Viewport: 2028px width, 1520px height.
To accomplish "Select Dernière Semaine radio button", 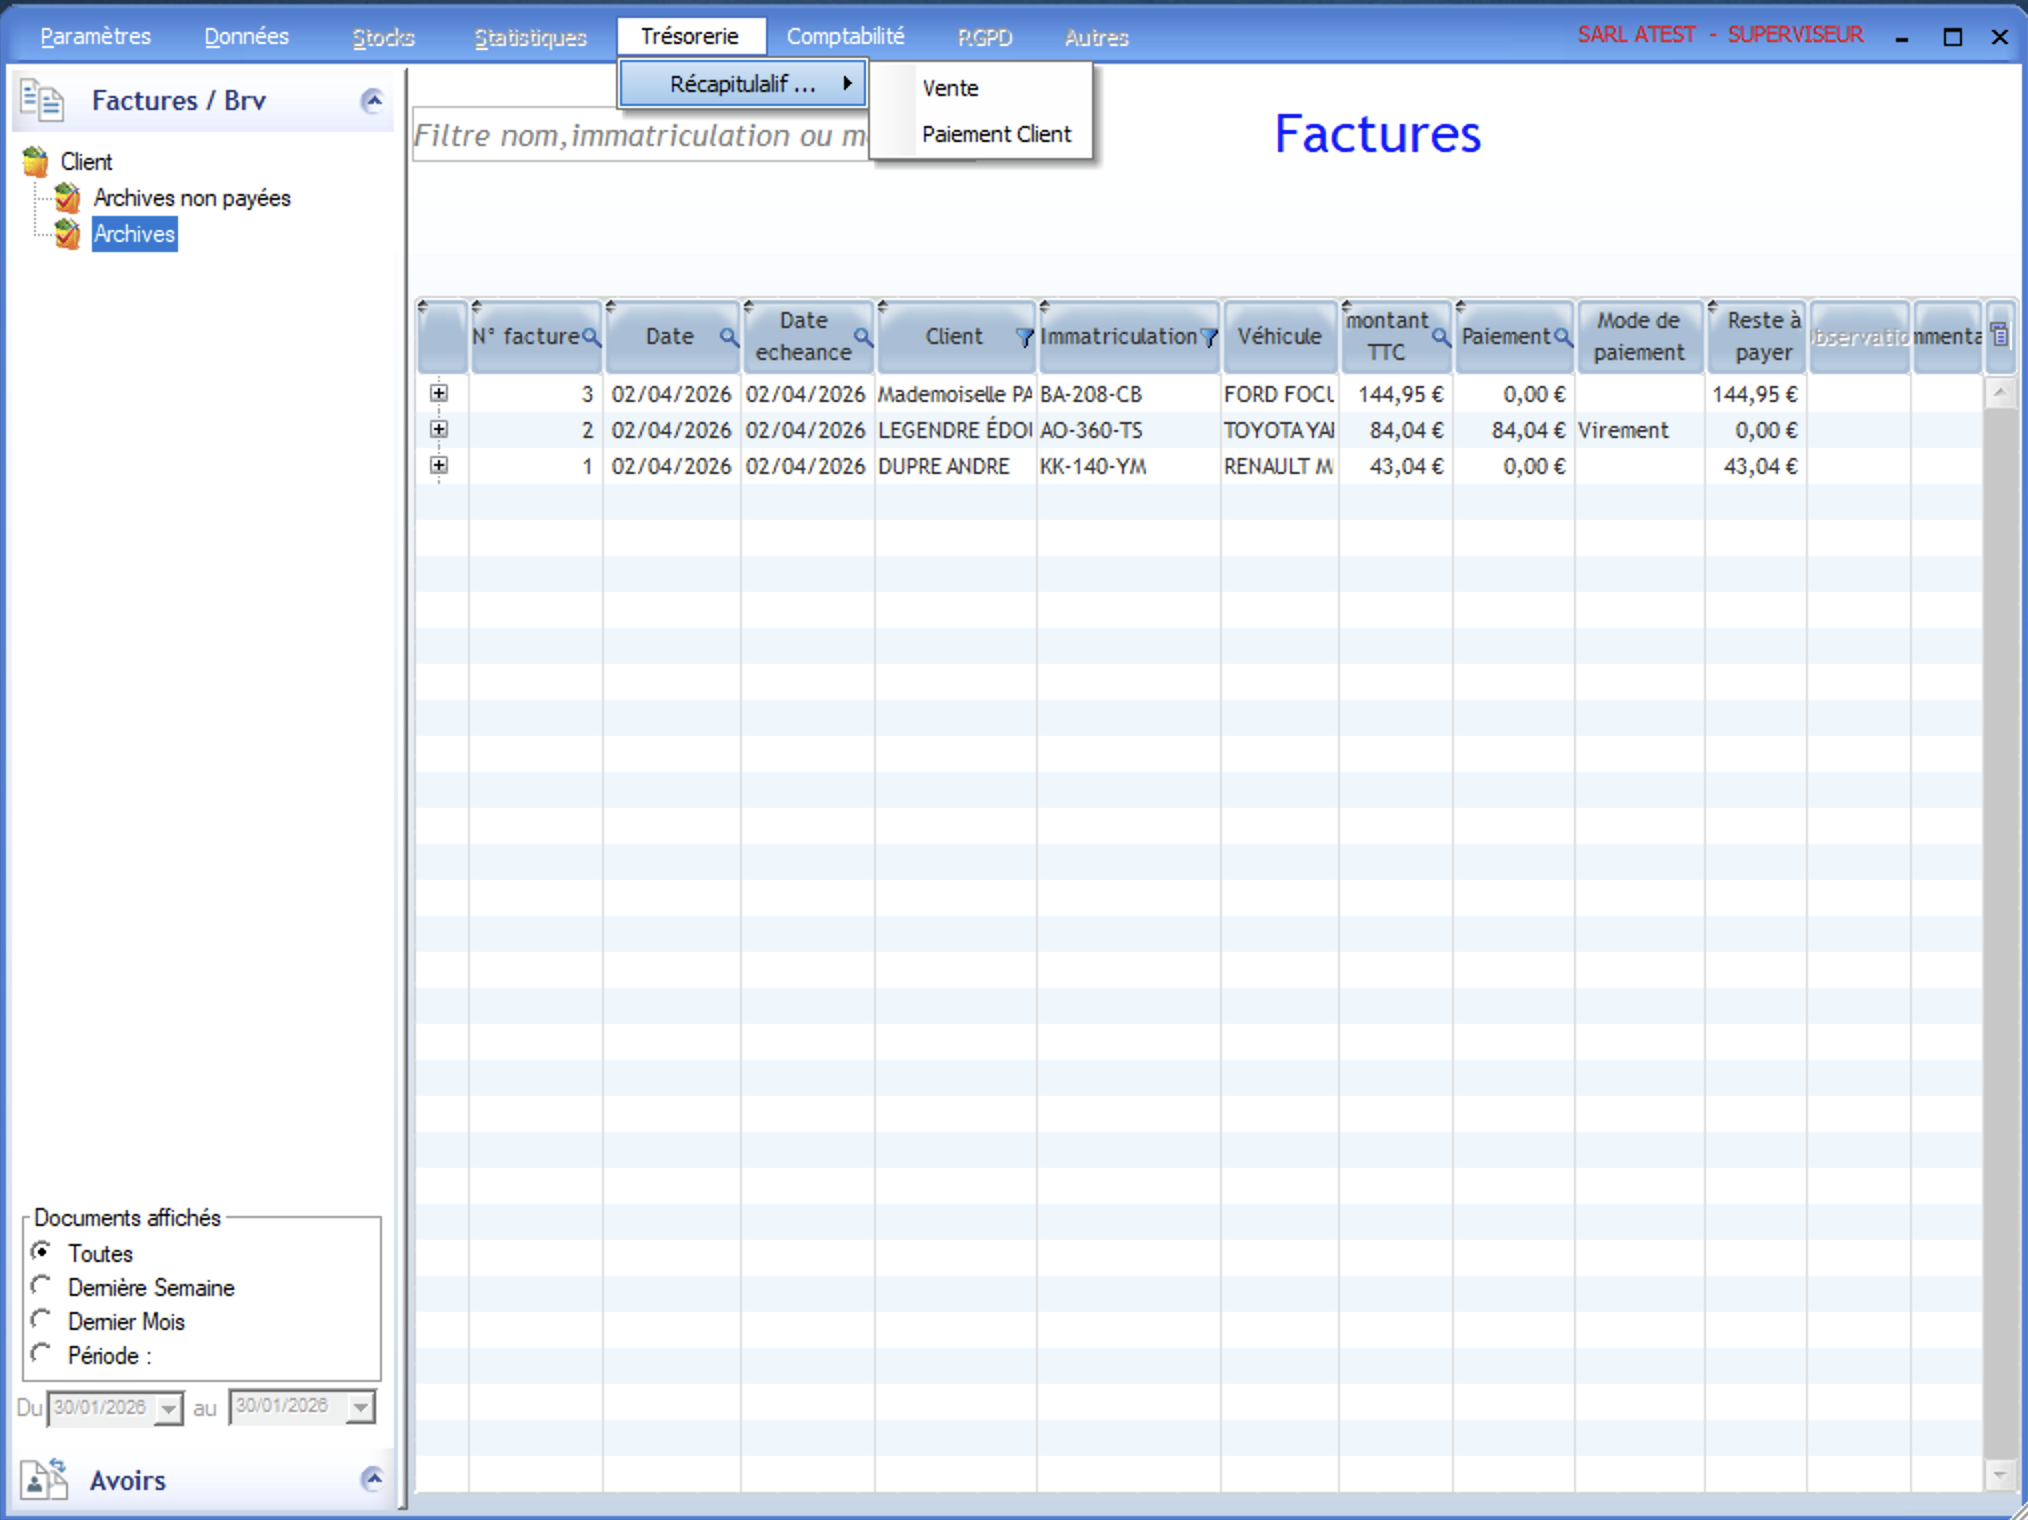I will click(x=41, y=1286).
